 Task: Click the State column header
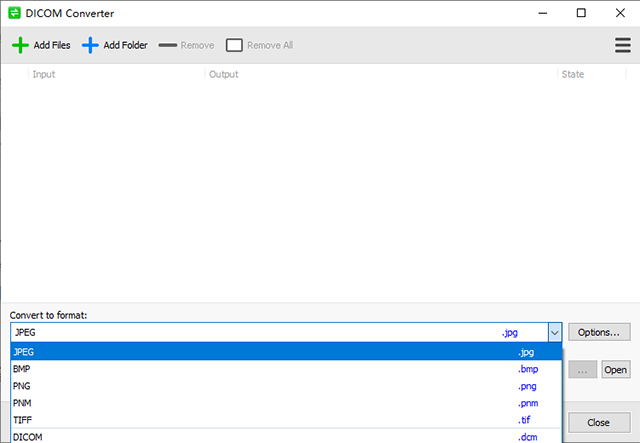591,74
